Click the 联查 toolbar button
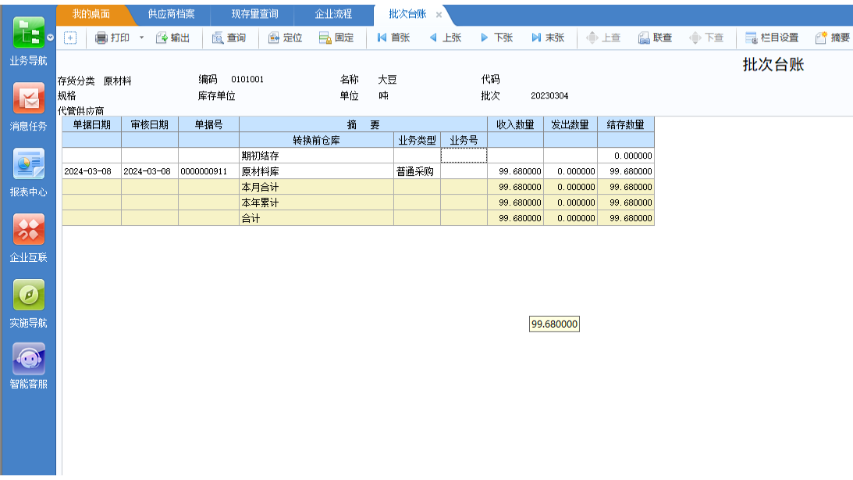This screenshot has width=853, height=480. [x=655, y=38]
